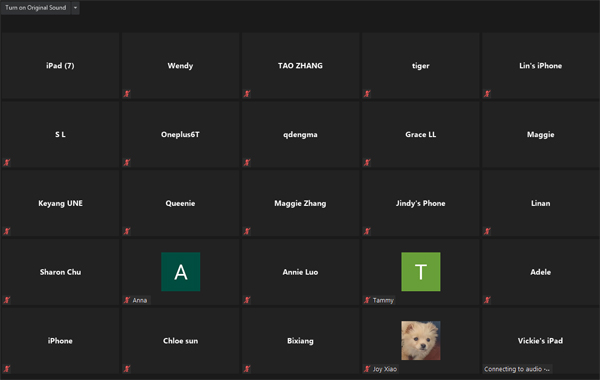This screenshot has height=380, width=600.
Task: Click muted mic icon beside Tammy label
Action: [367, 300]
